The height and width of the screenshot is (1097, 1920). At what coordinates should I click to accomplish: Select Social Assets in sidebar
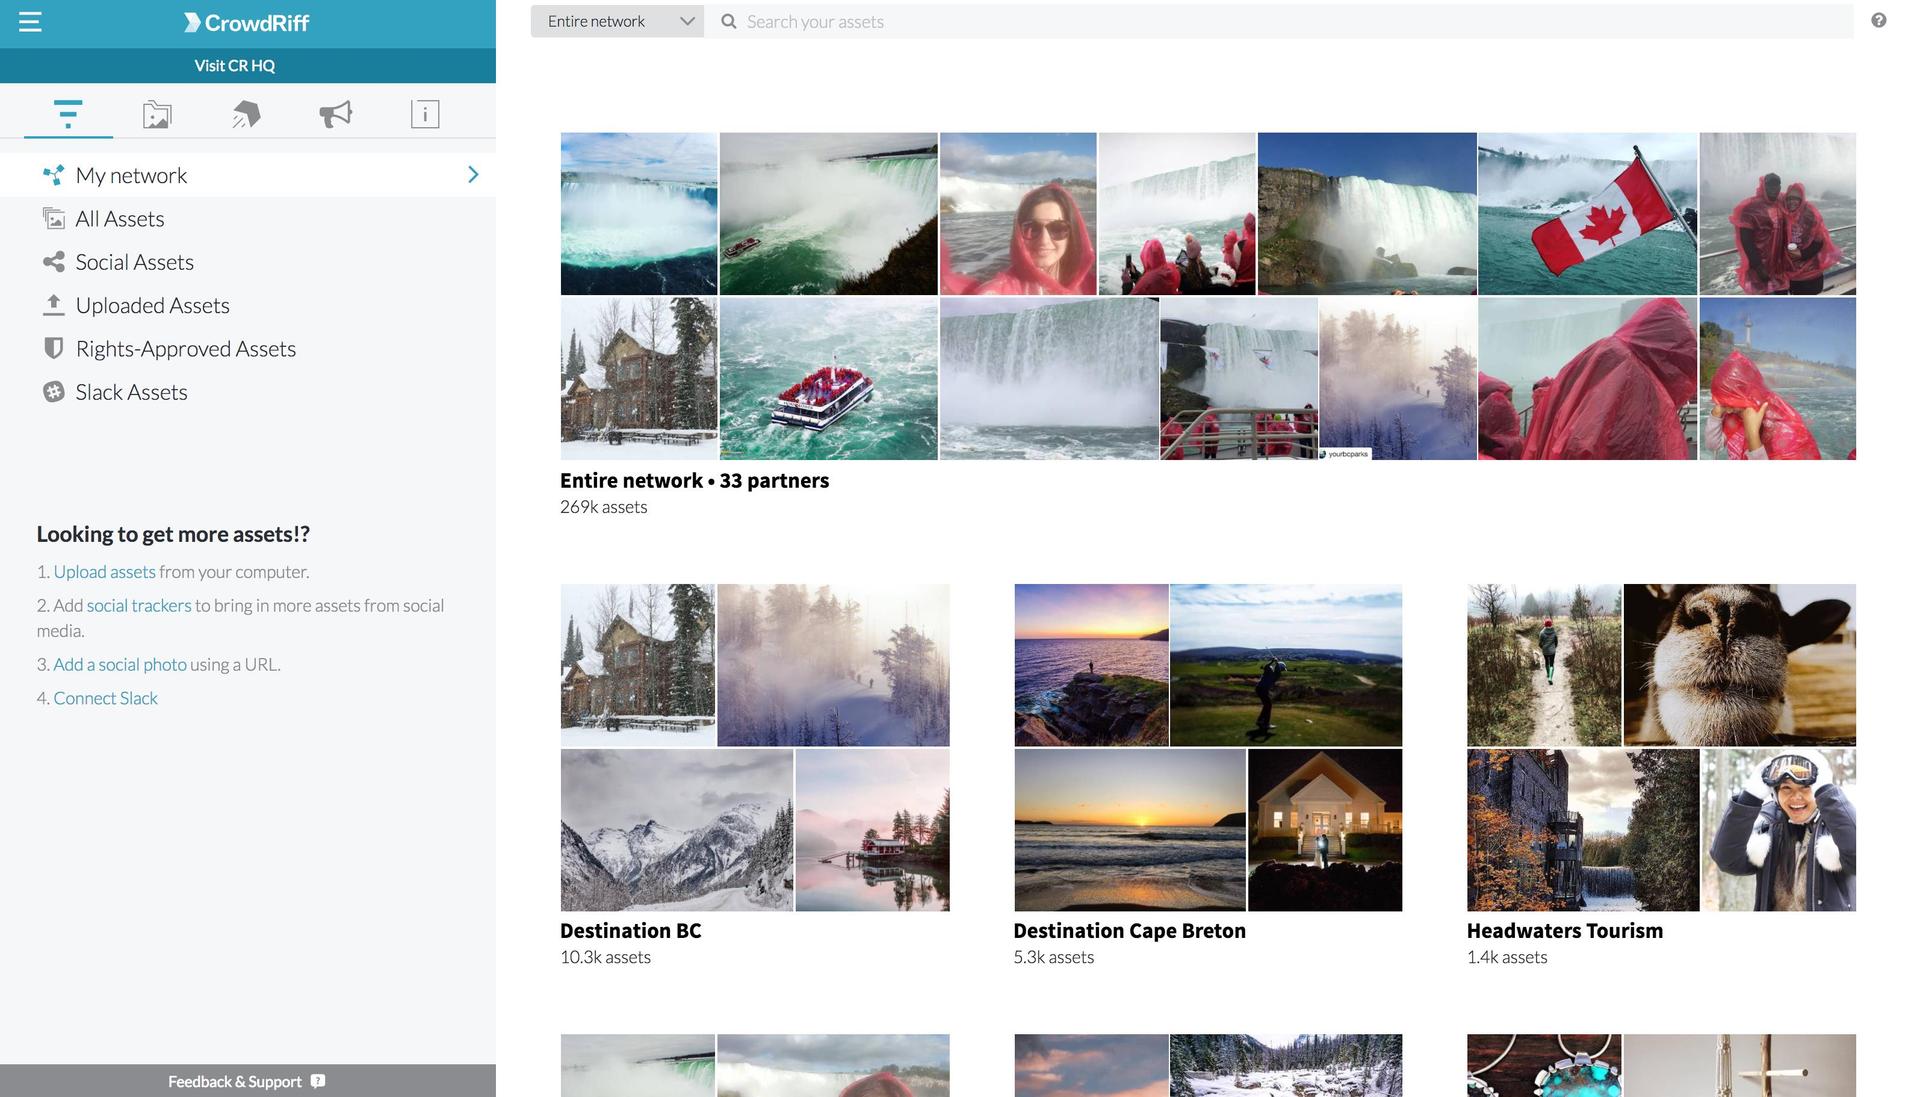click(x=248, y=262)
